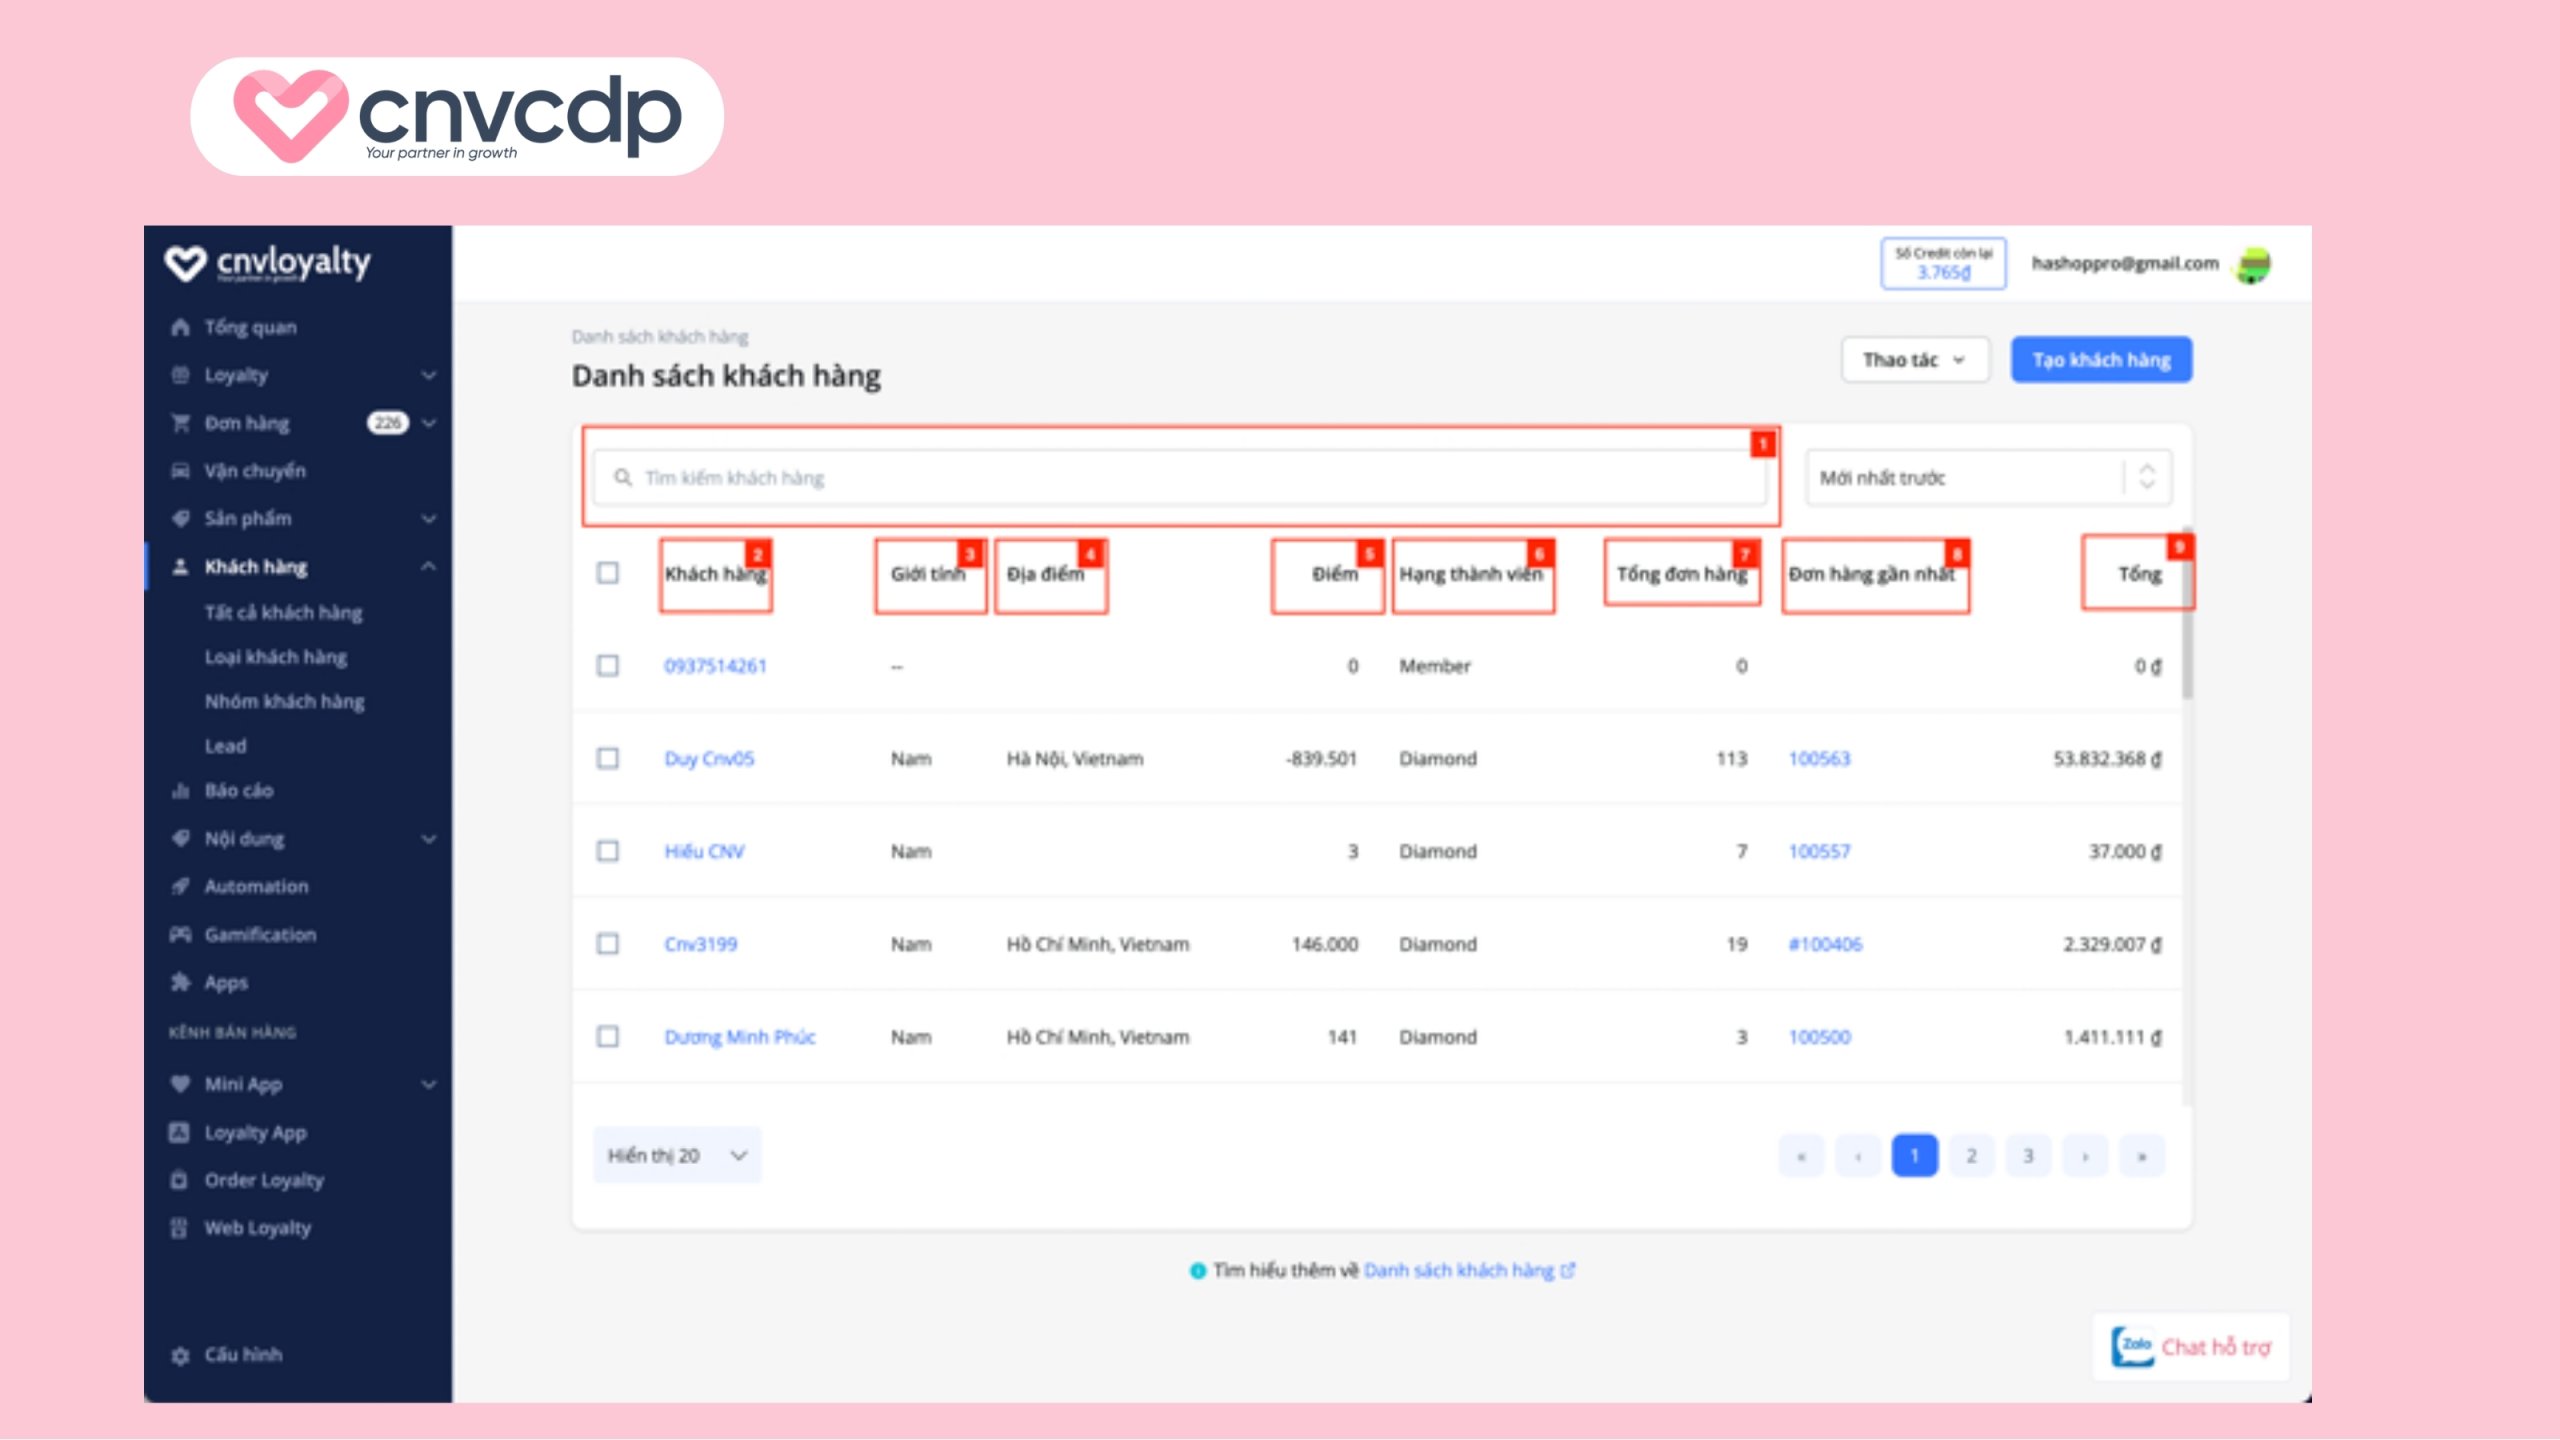Select Tất cả khách hàng submenu item

coord(283,613)
